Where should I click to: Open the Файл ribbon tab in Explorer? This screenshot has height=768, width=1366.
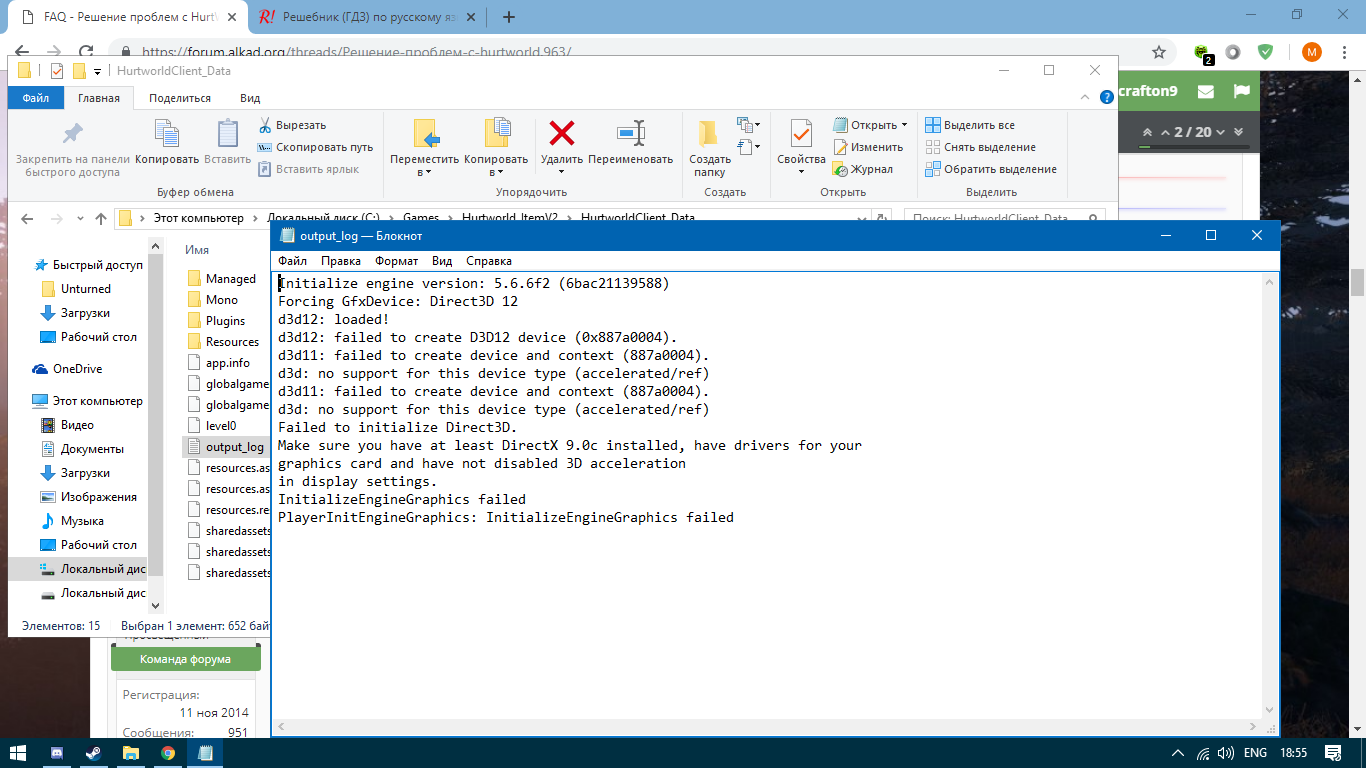point(36,98)
